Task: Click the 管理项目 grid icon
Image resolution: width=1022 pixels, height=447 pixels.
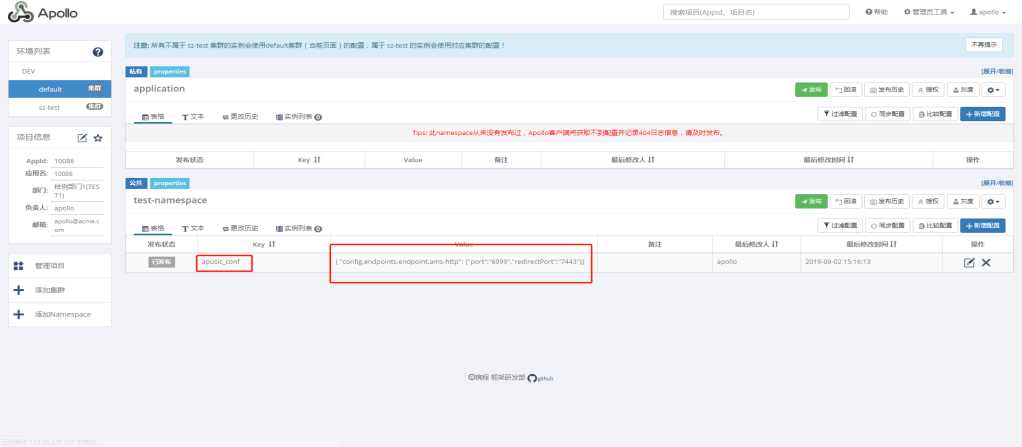Action: (18, 266)
